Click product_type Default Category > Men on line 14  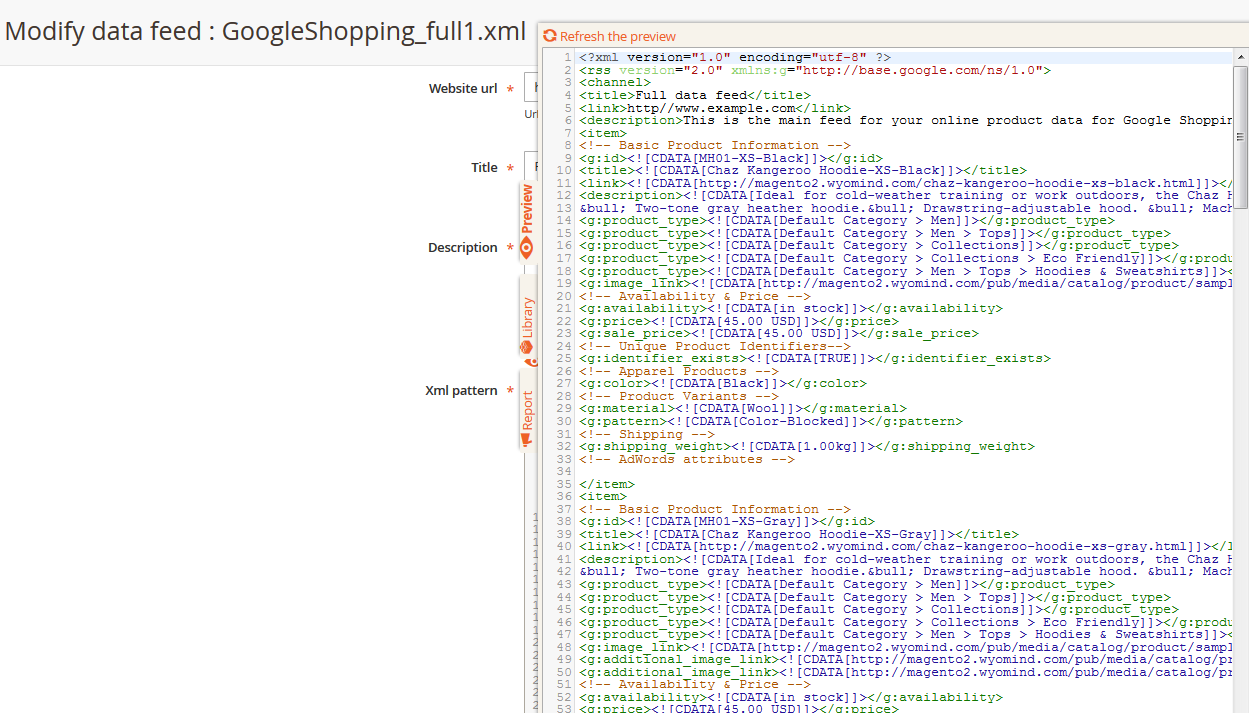pos(846,220)
